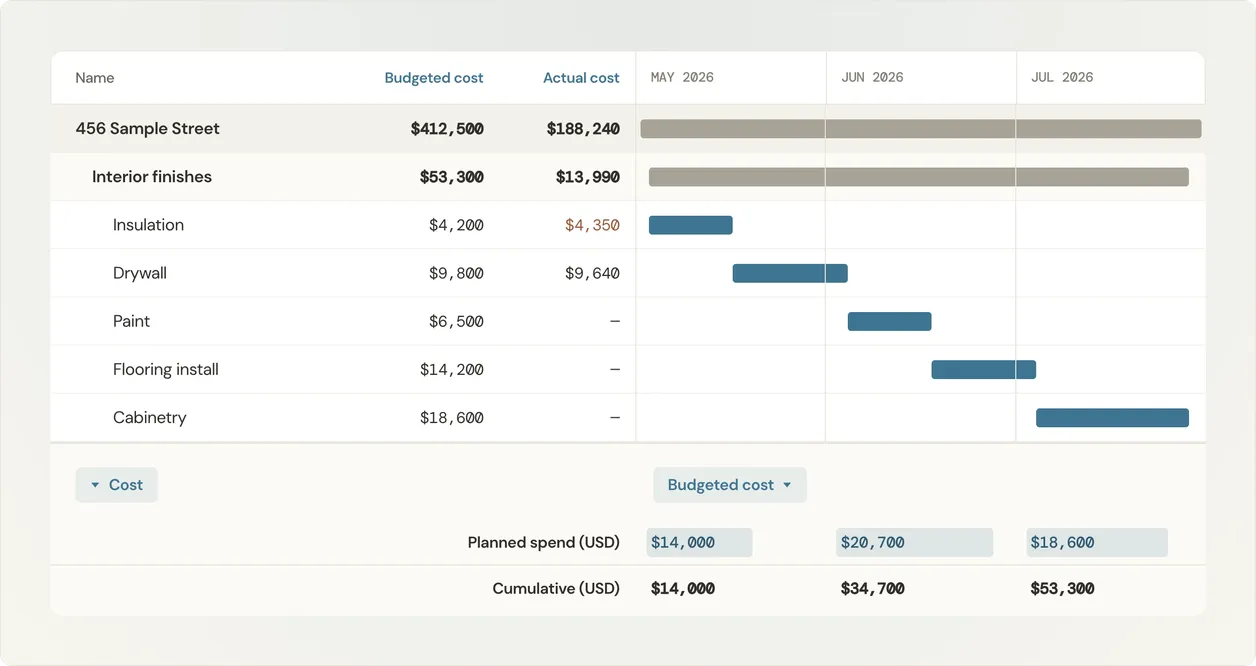
Task: Sort by the Actual cost column header
Action: (581, 78)
